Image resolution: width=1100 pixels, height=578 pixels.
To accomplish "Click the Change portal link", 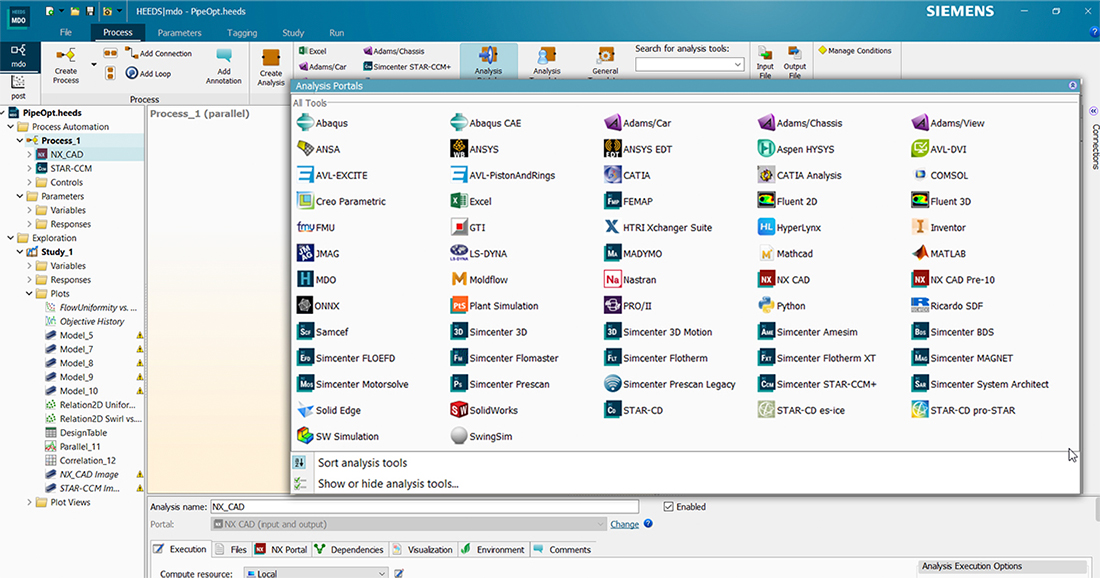I will tap(624, 524).
